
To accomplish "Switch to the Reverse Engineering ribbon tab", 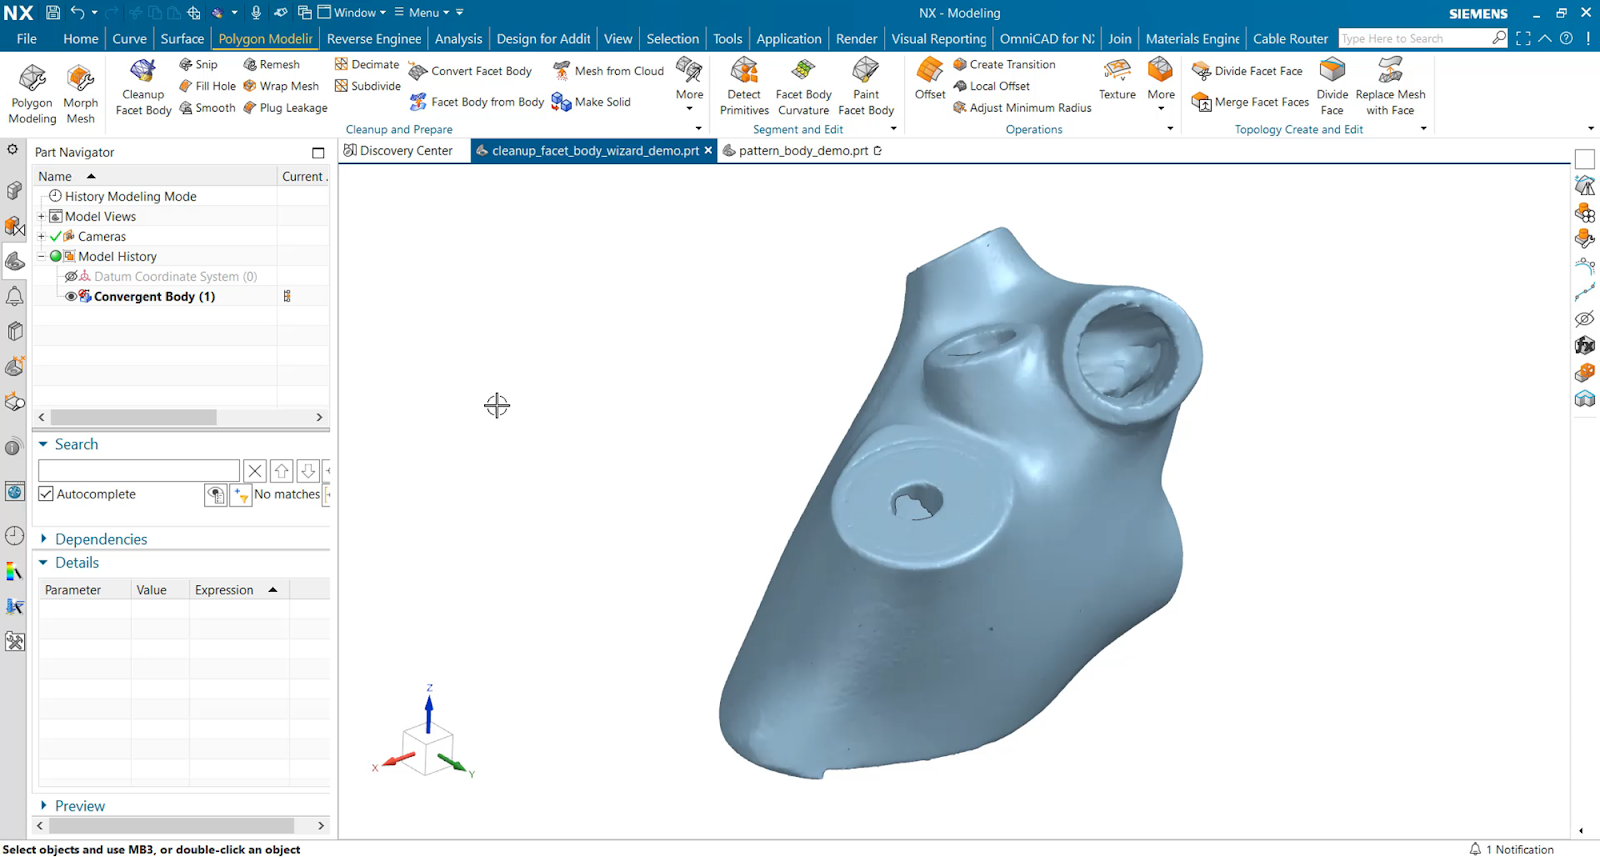I will [374, 39].
